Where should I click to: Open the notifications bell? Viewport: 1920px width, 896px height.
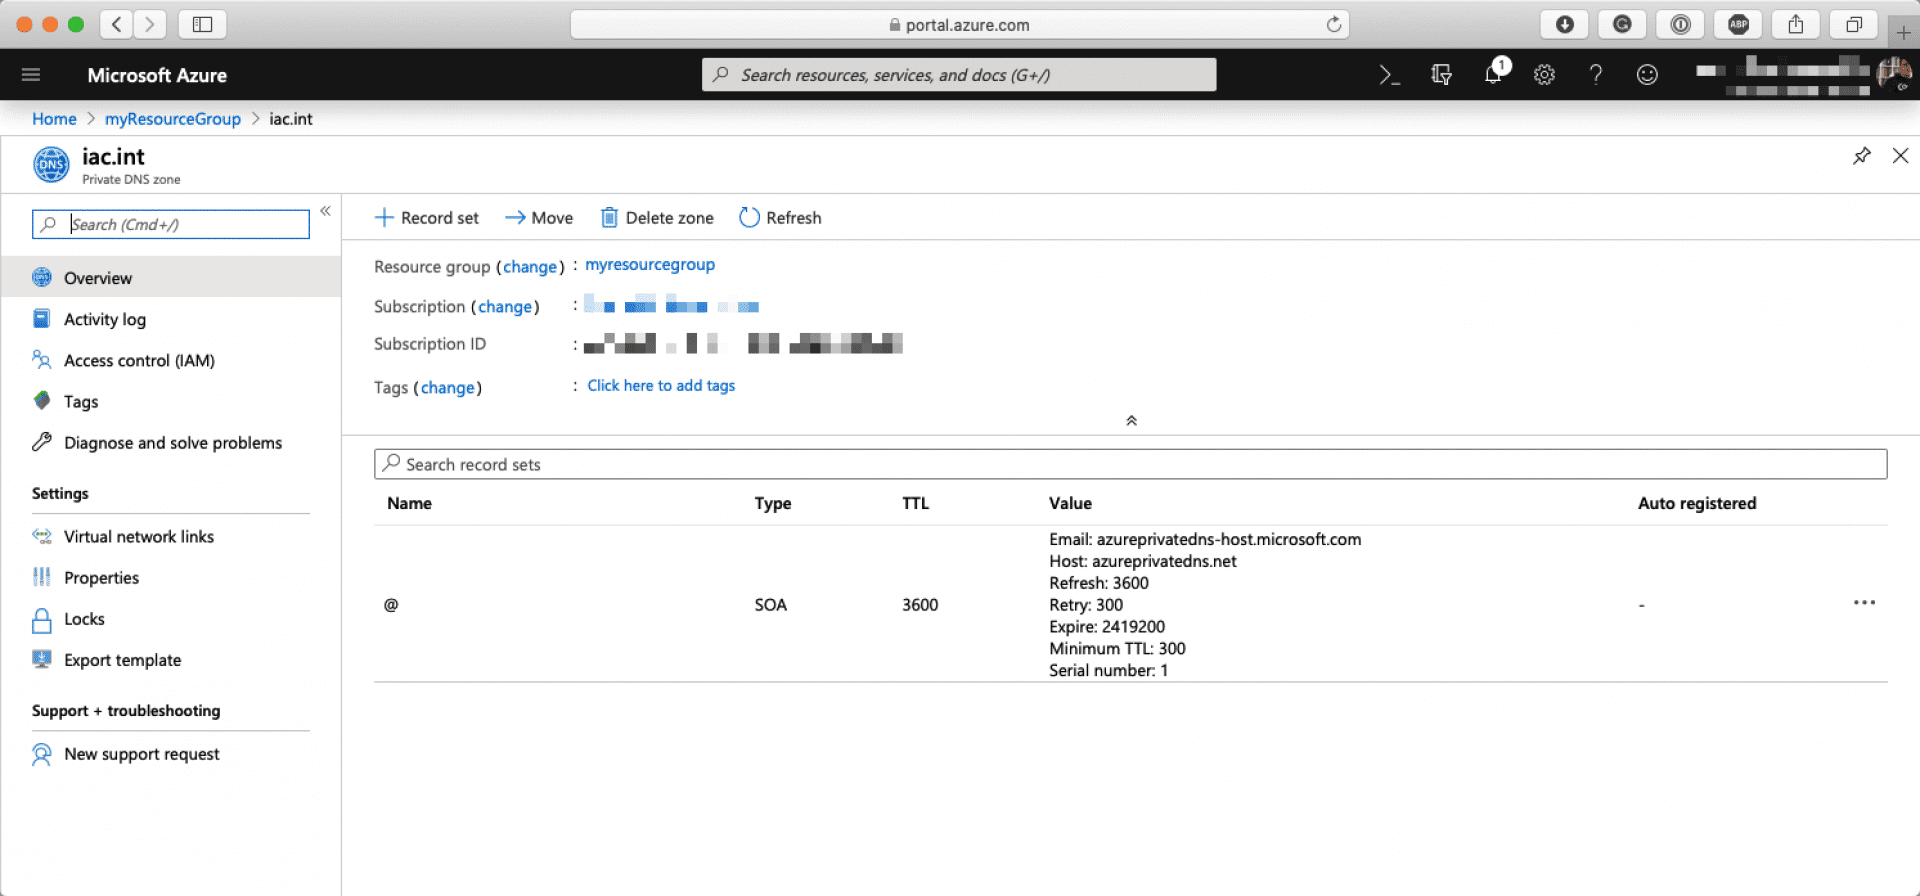coord(1494,73)
